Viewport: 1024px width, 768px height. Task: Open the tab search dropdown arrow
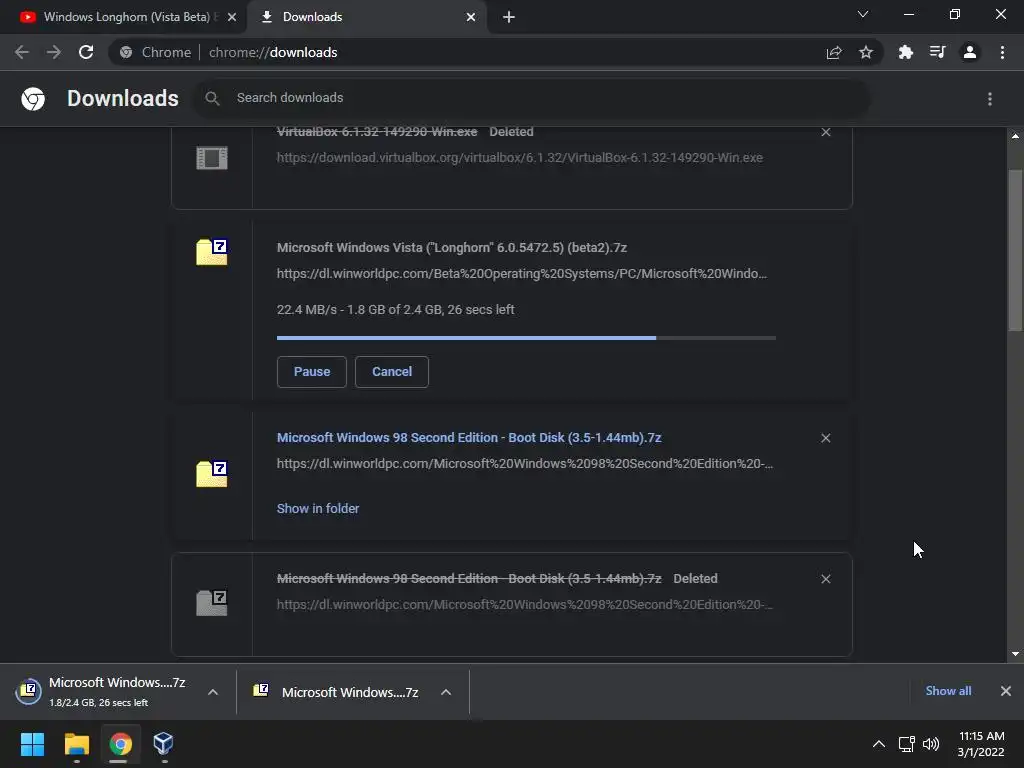point(863,14)
